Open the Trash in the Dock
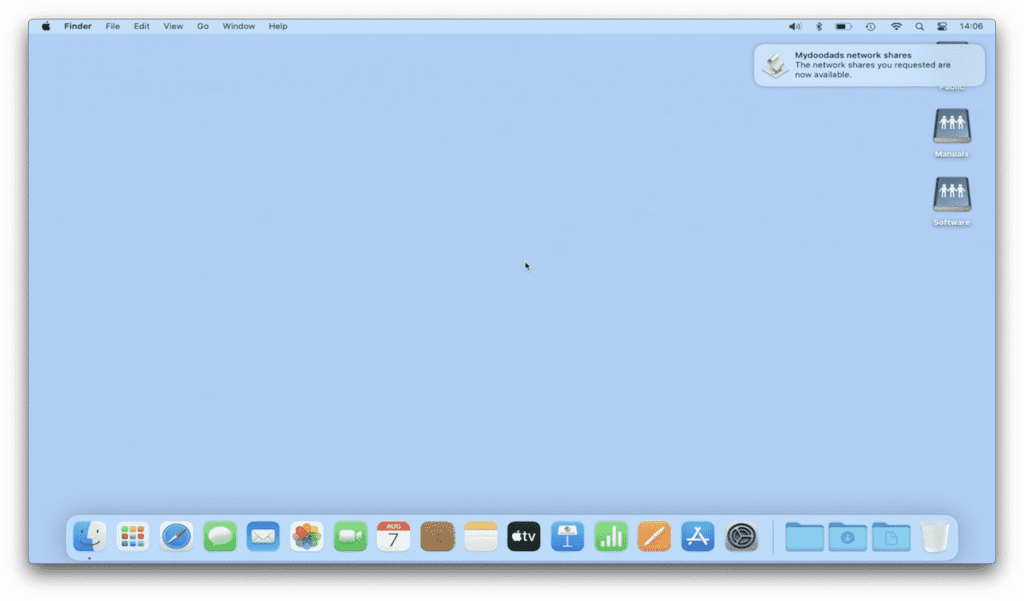1024x601 pixels. (x=935, y=536)
